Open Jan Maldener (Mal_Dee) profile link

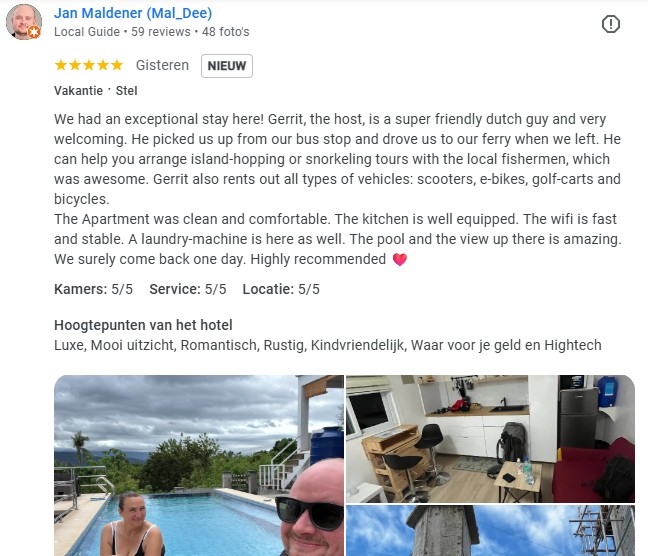(x=133, y=13)
